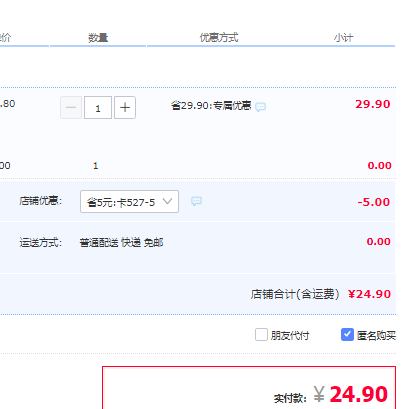Click the minus button to decrease quantity

[x=71, y=108]
